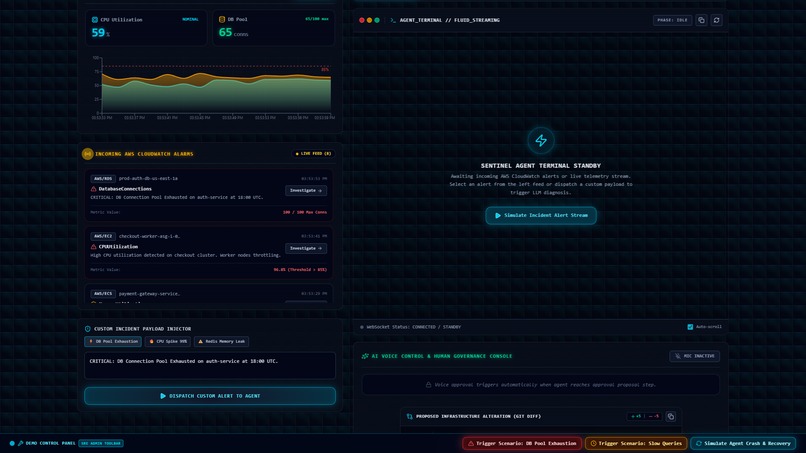Click the NOMINAL status label
Screen dimensions: 806x453
(190, 20)
